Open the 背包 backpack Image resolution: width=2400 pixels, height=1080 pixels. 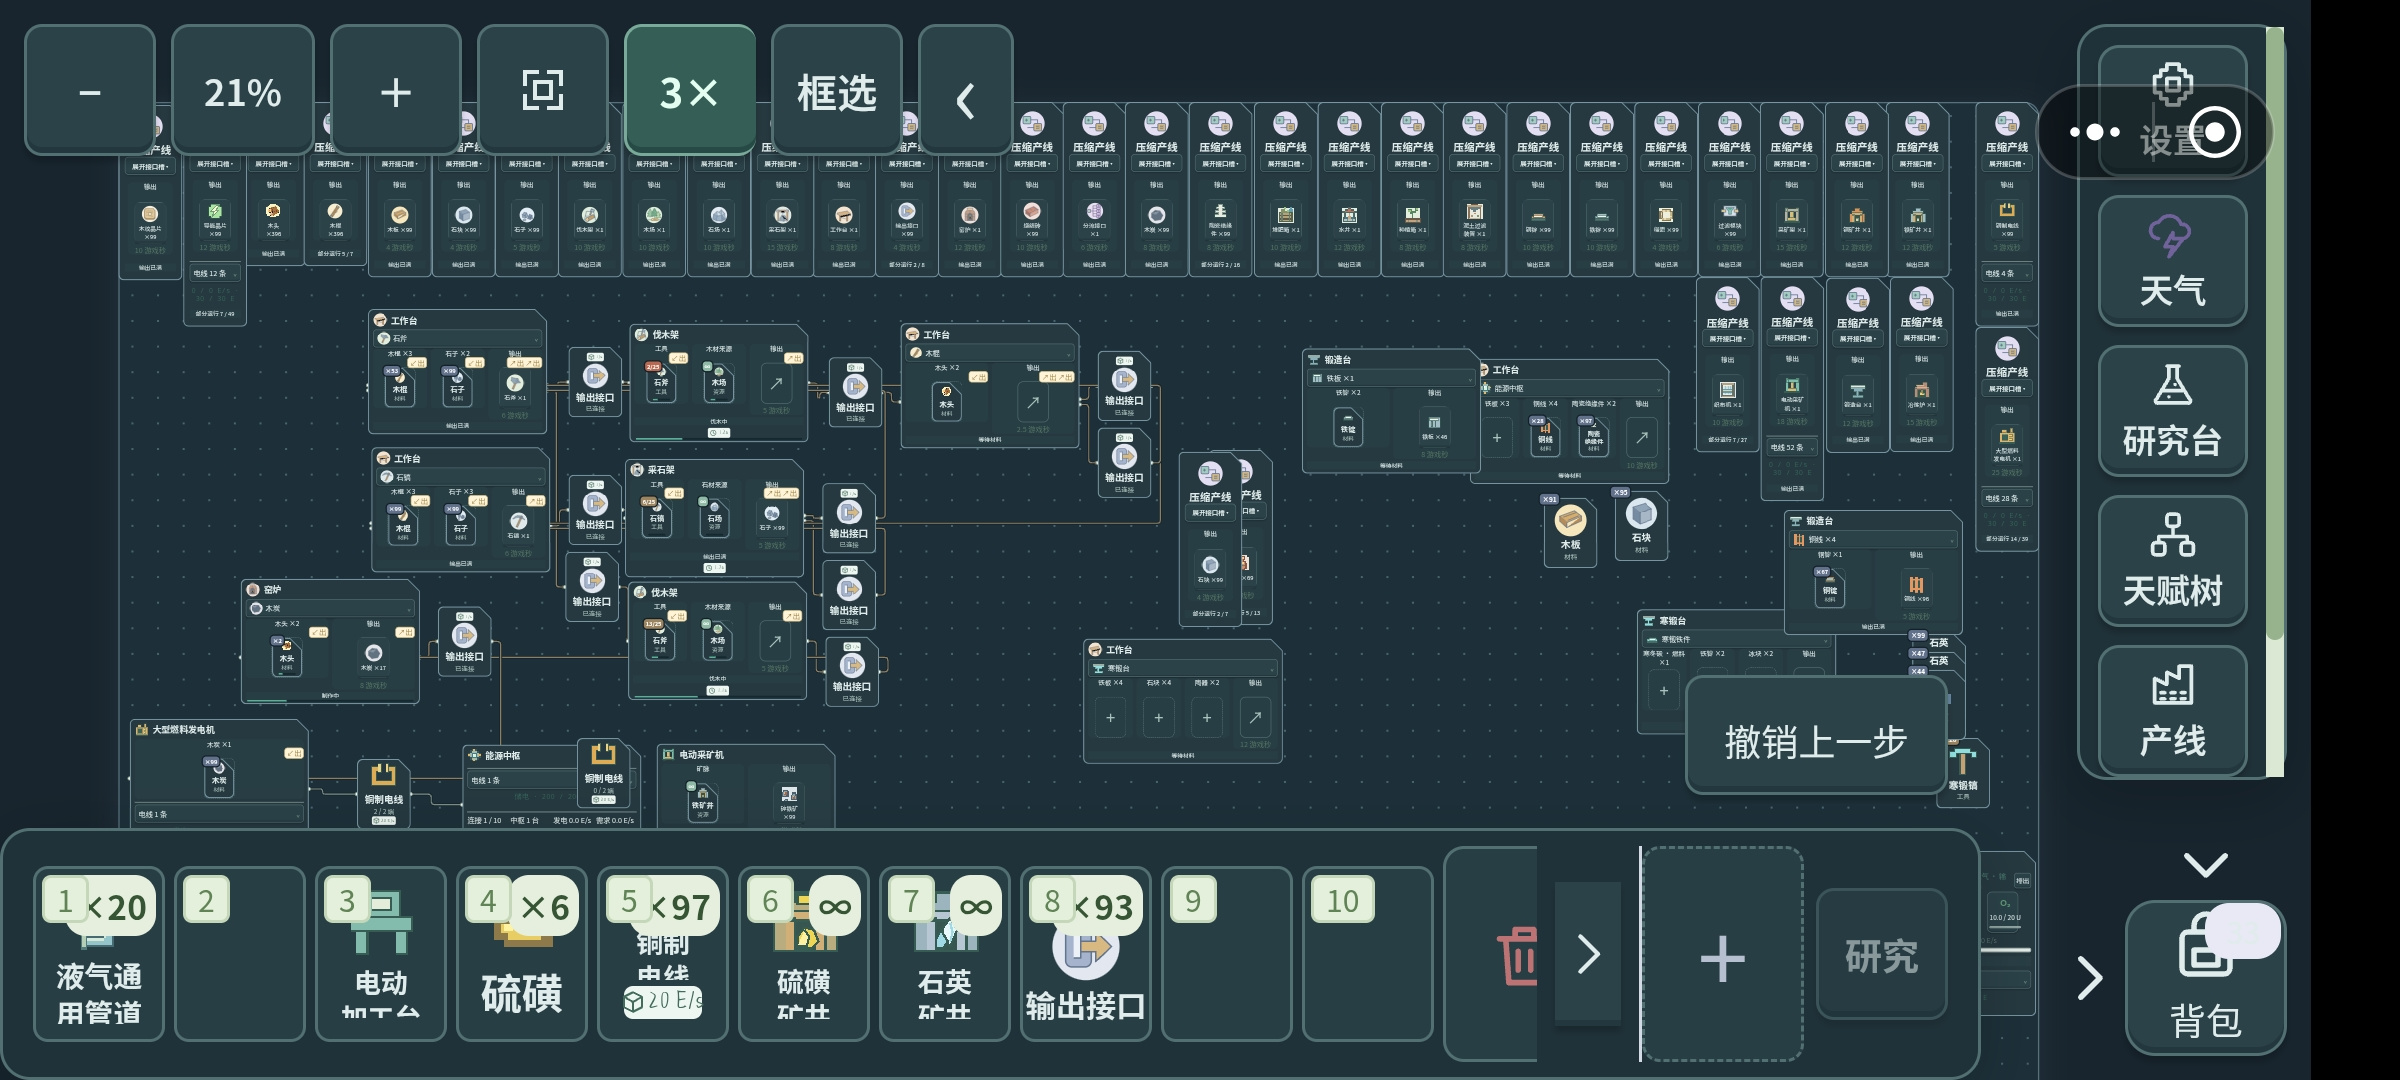tap(2206, 979)
